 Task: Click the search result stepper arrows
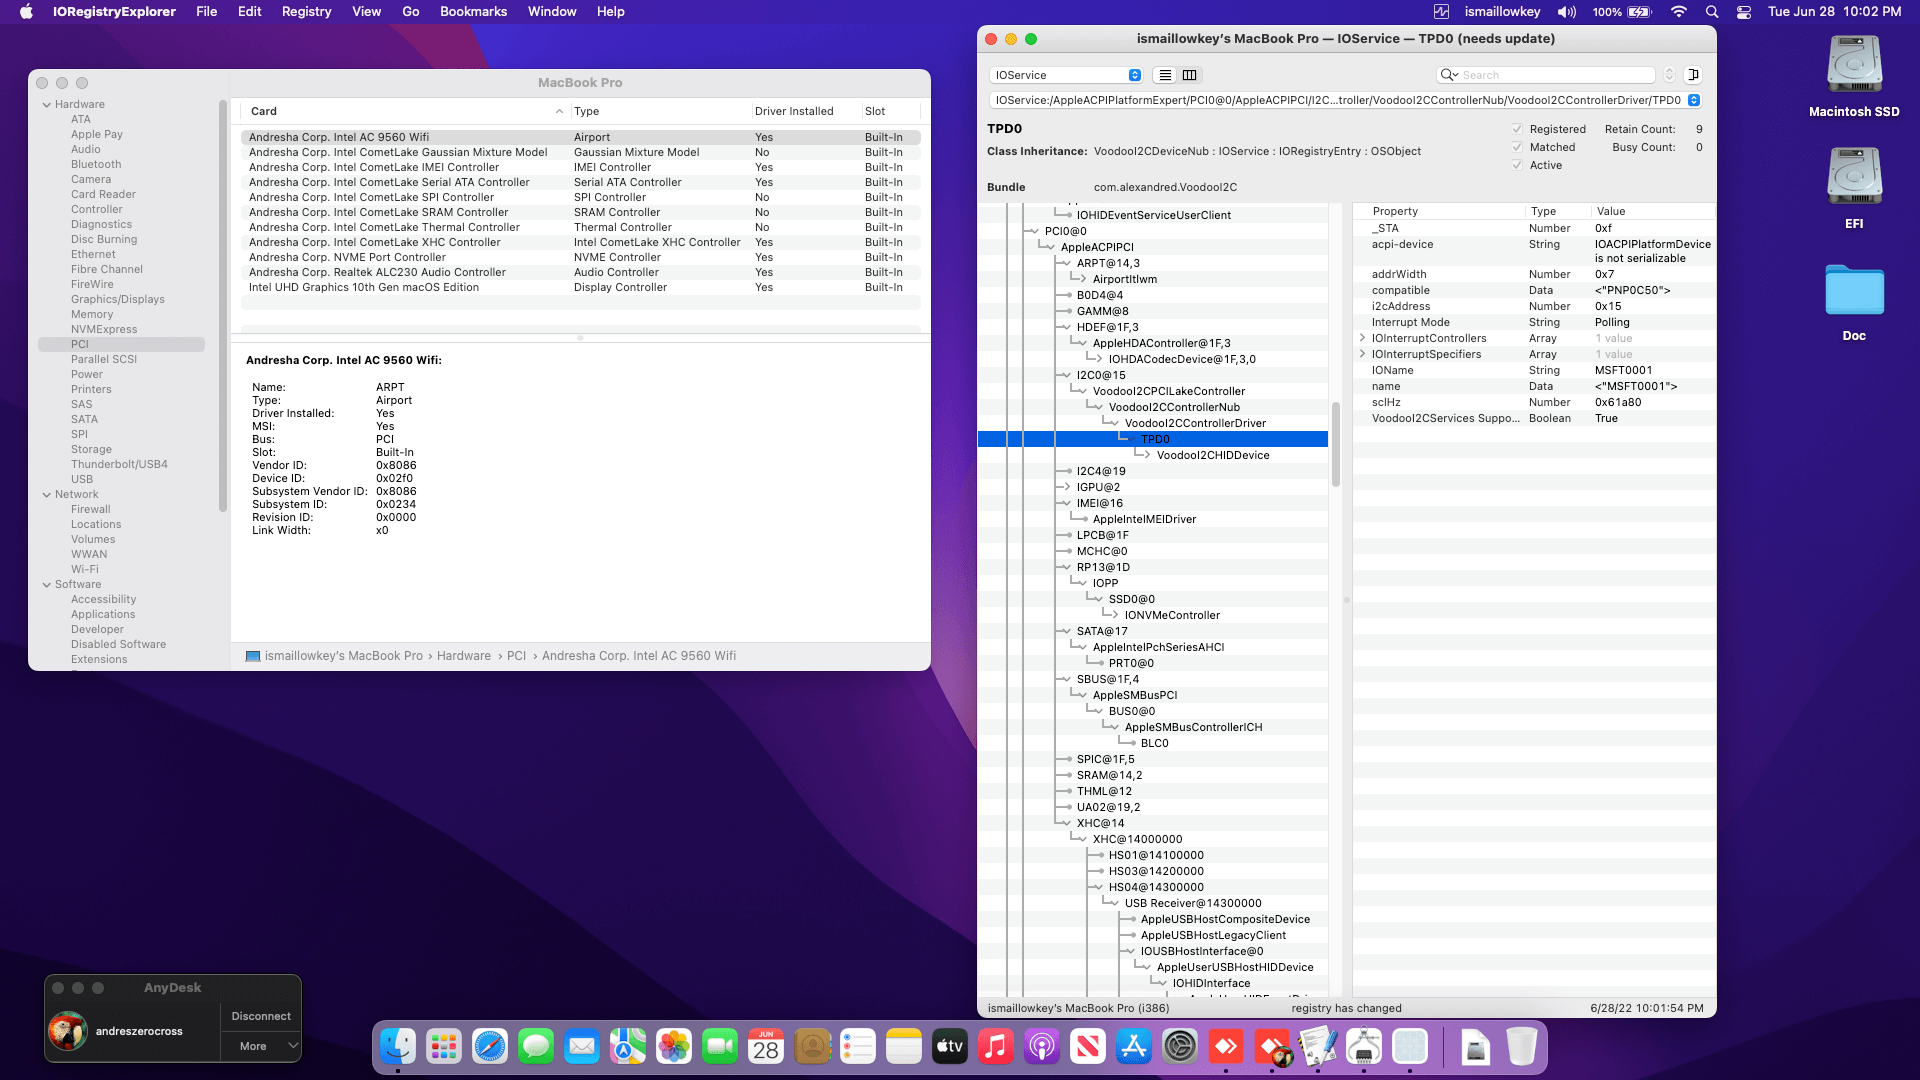[1669, 75]
